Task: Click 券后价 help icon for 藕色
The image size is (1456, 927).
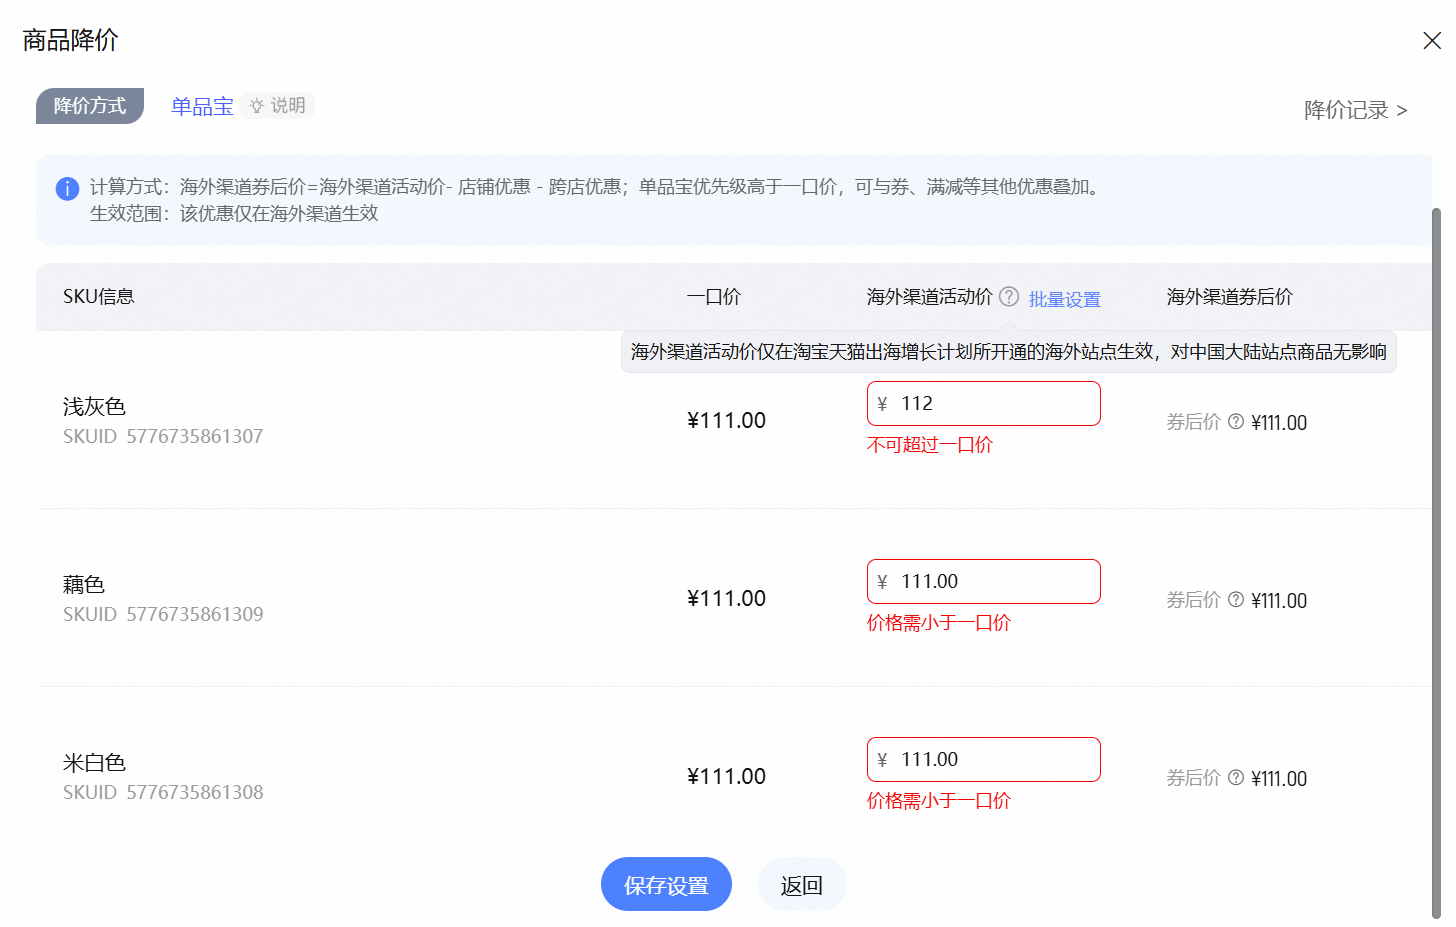Action: coord(1236,600)
